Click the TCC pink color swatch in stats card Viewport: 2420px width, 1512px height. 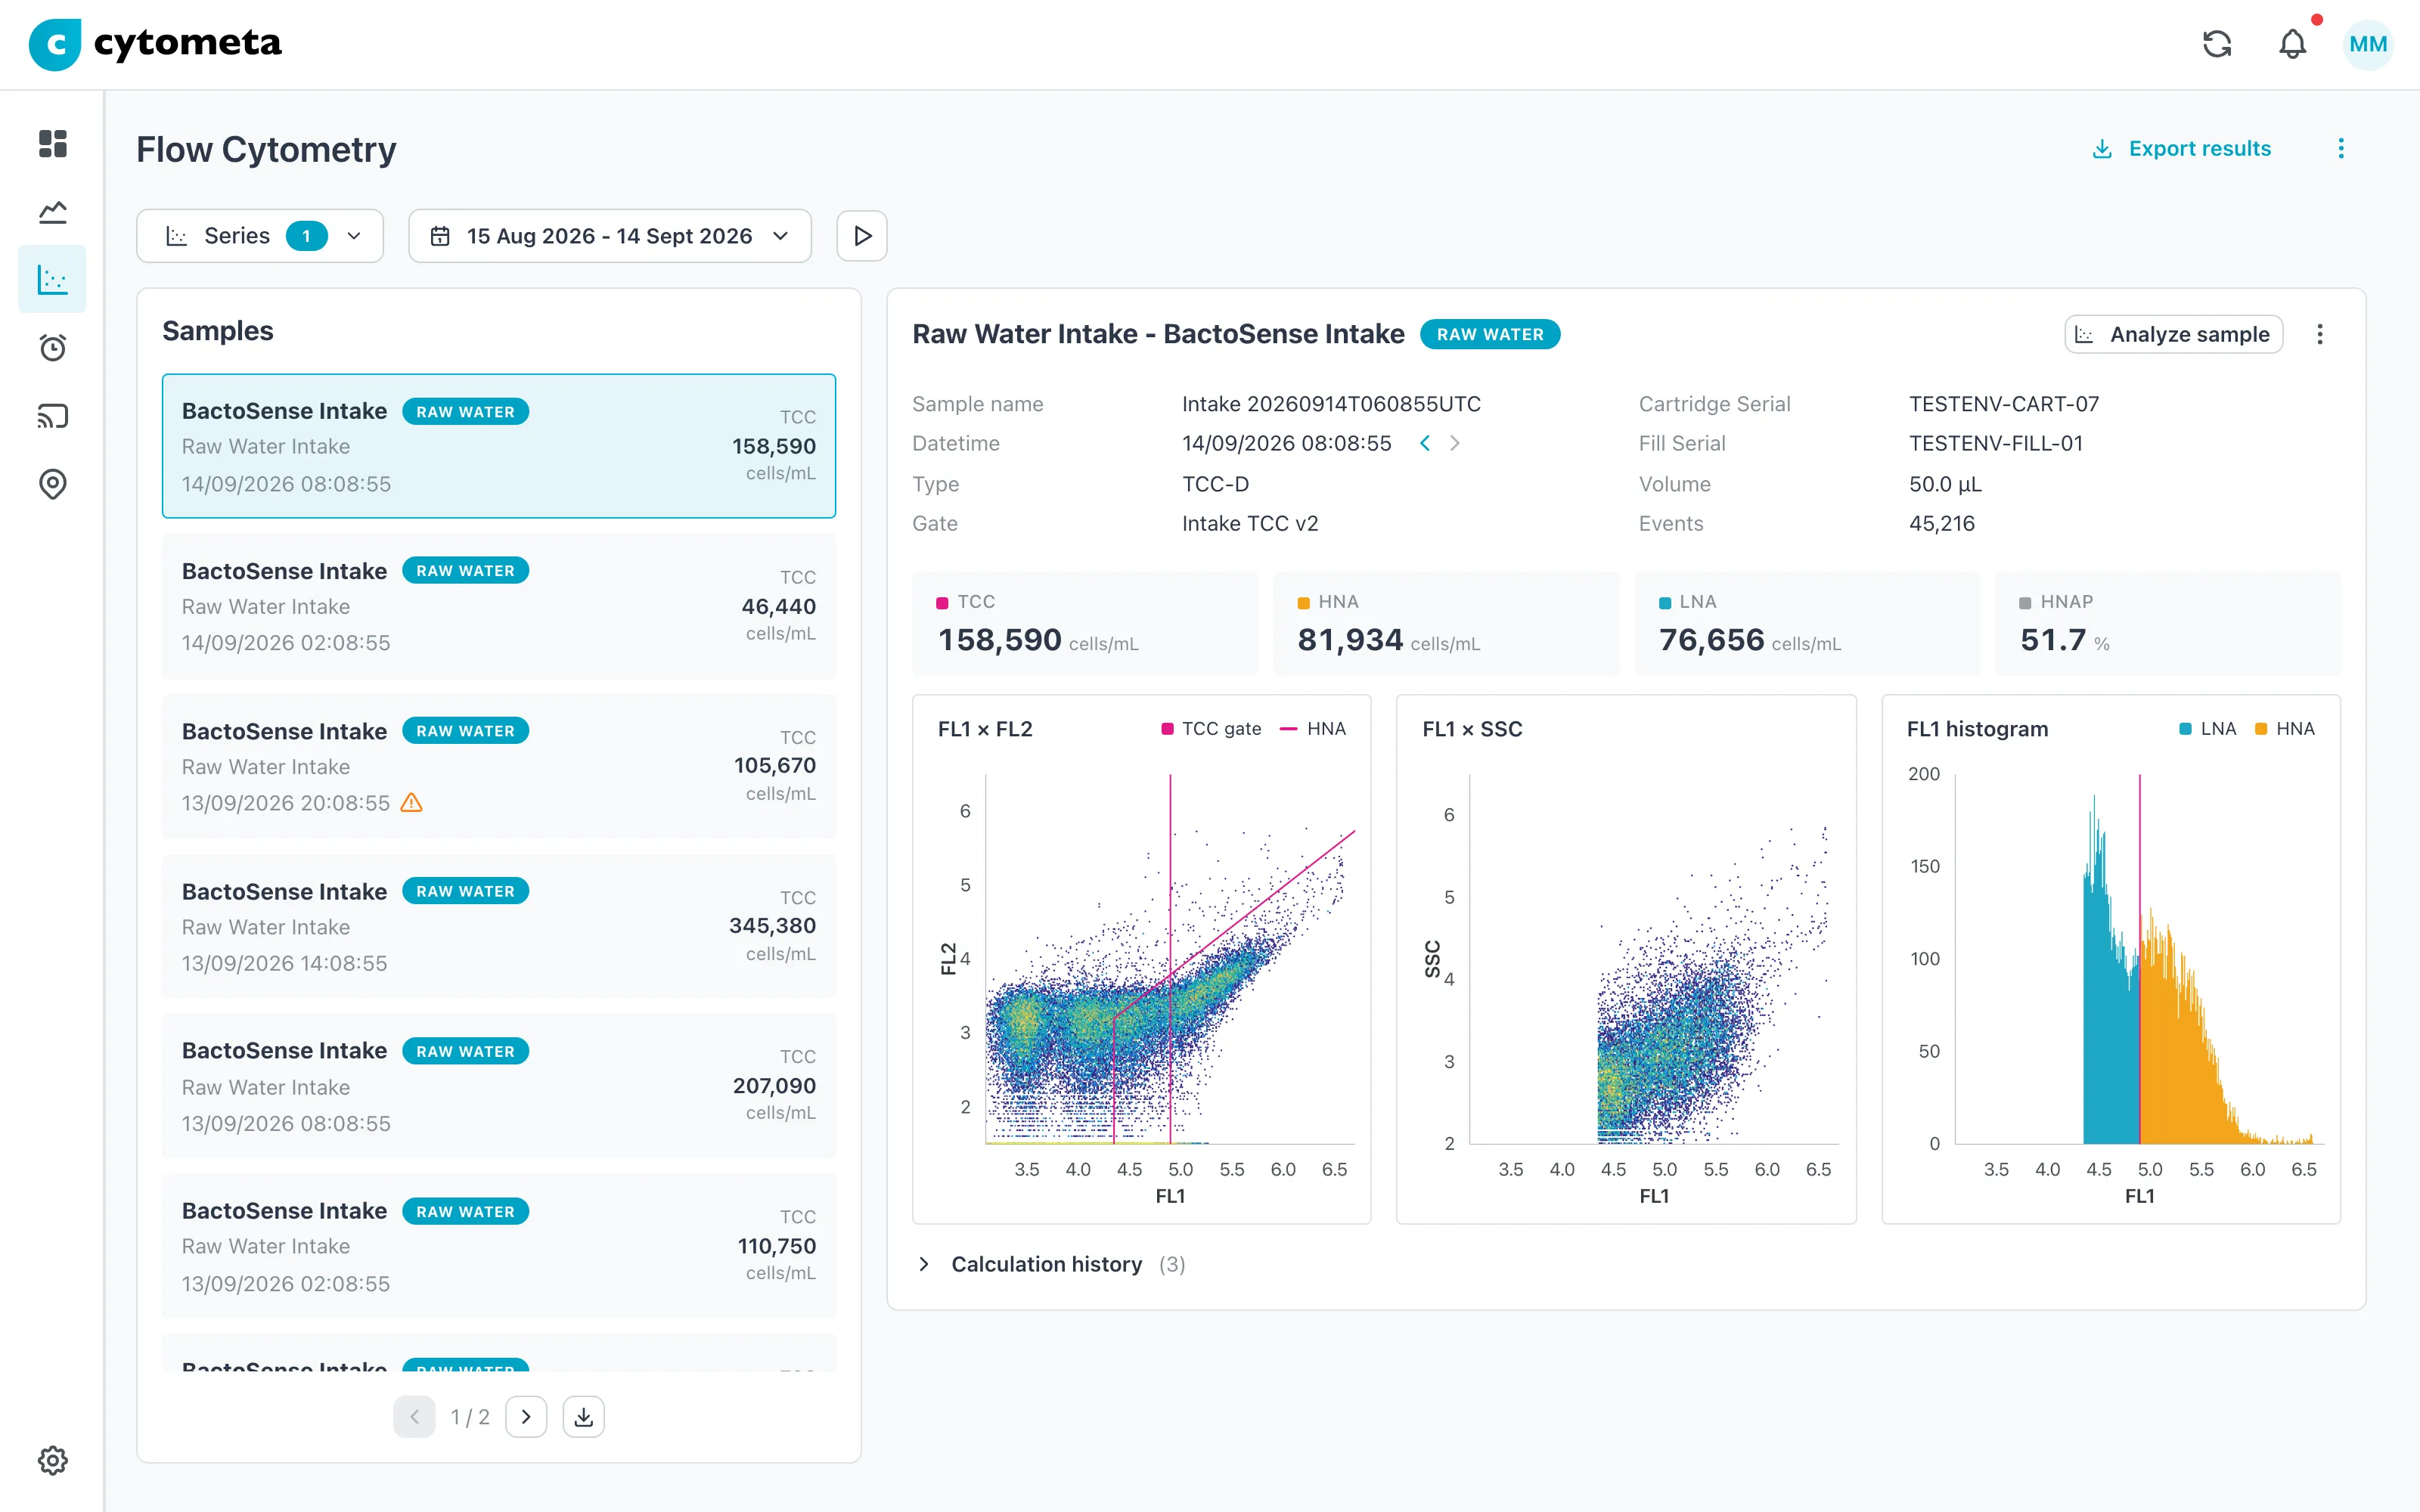click(x=942, y=602)
